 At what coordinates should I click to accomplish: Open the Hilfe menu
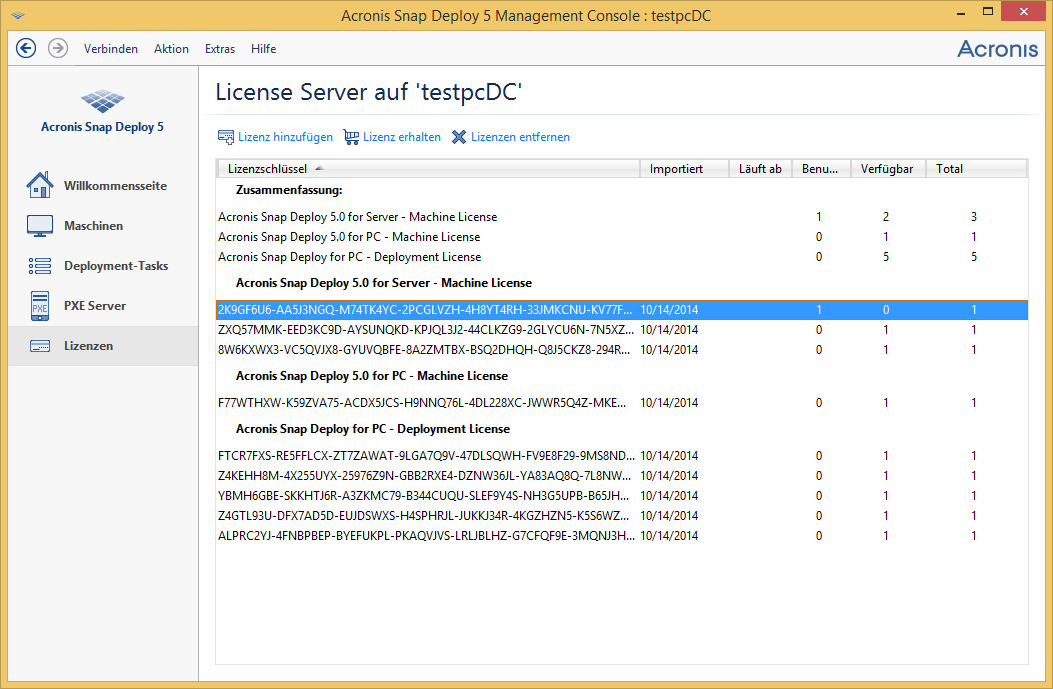click(263, 49)
